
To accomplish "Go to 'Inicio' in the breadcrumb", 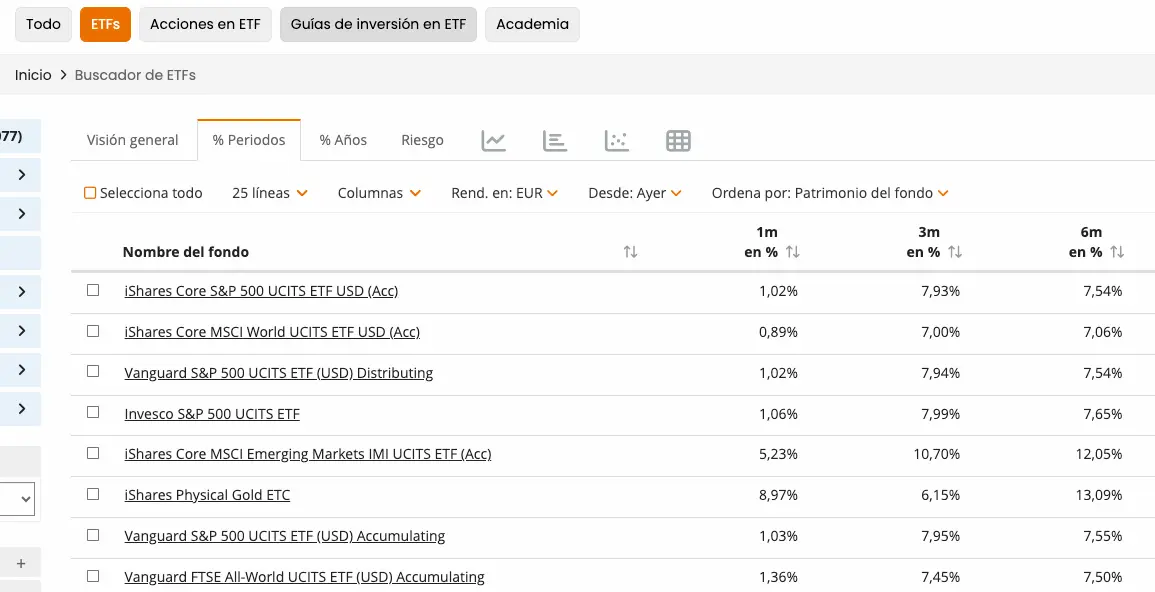I will pyautogui.click(x=33, y=75).
